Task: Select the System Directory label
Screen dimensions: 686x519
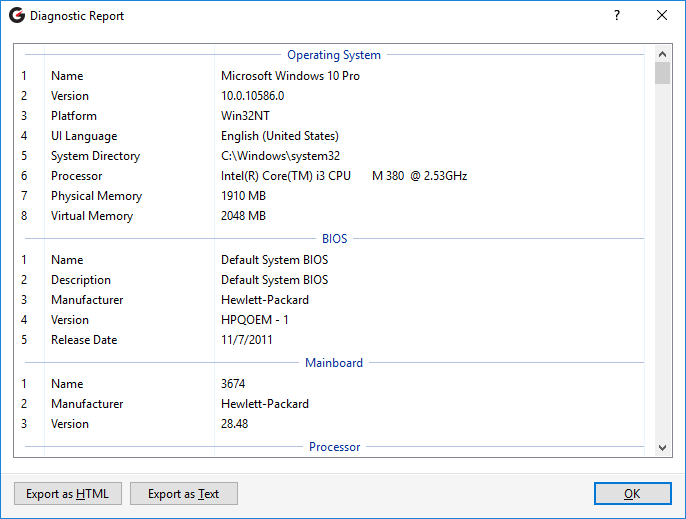Action: [x=95, y=156]
